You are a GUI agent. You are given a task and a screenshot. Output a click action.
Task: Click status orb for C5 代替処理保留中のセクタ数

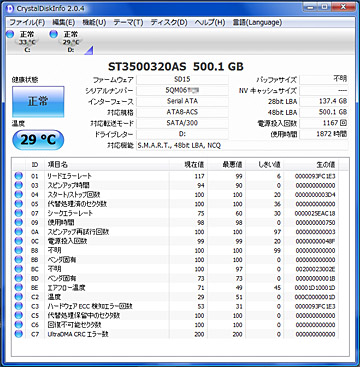click(x=19, y=315)
